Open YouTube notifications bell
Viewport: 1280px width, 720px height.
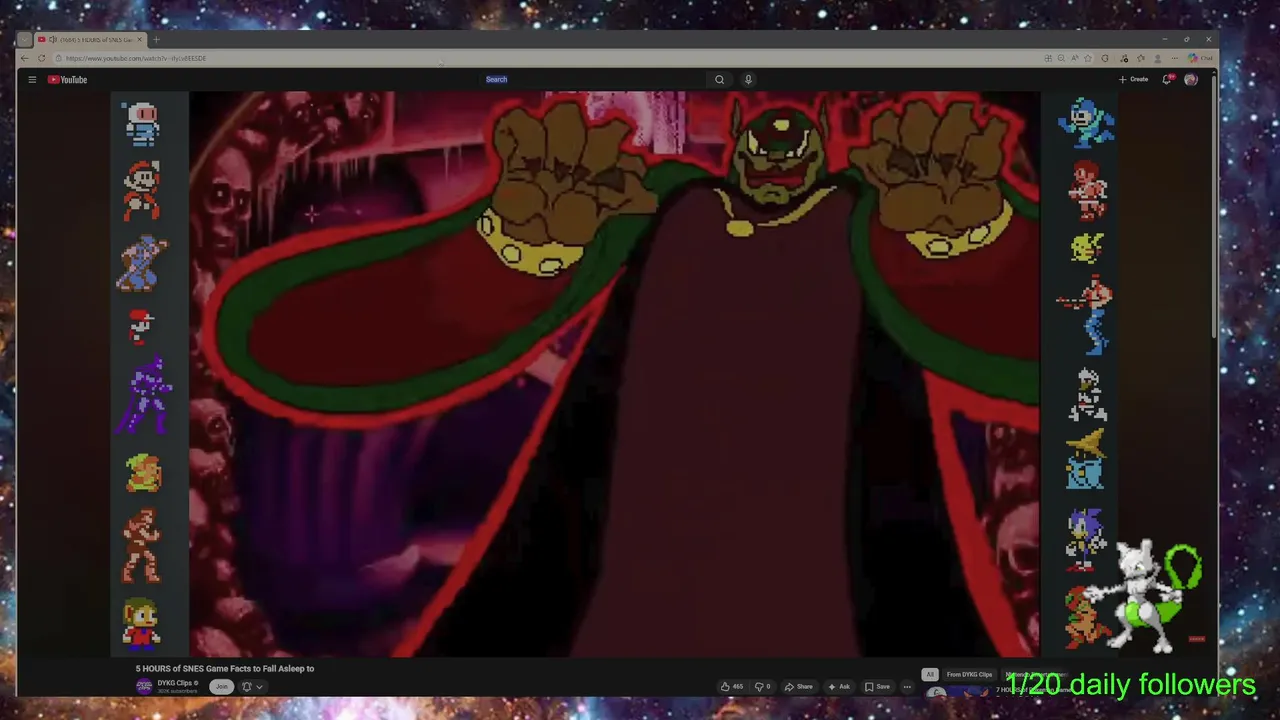1166,80
